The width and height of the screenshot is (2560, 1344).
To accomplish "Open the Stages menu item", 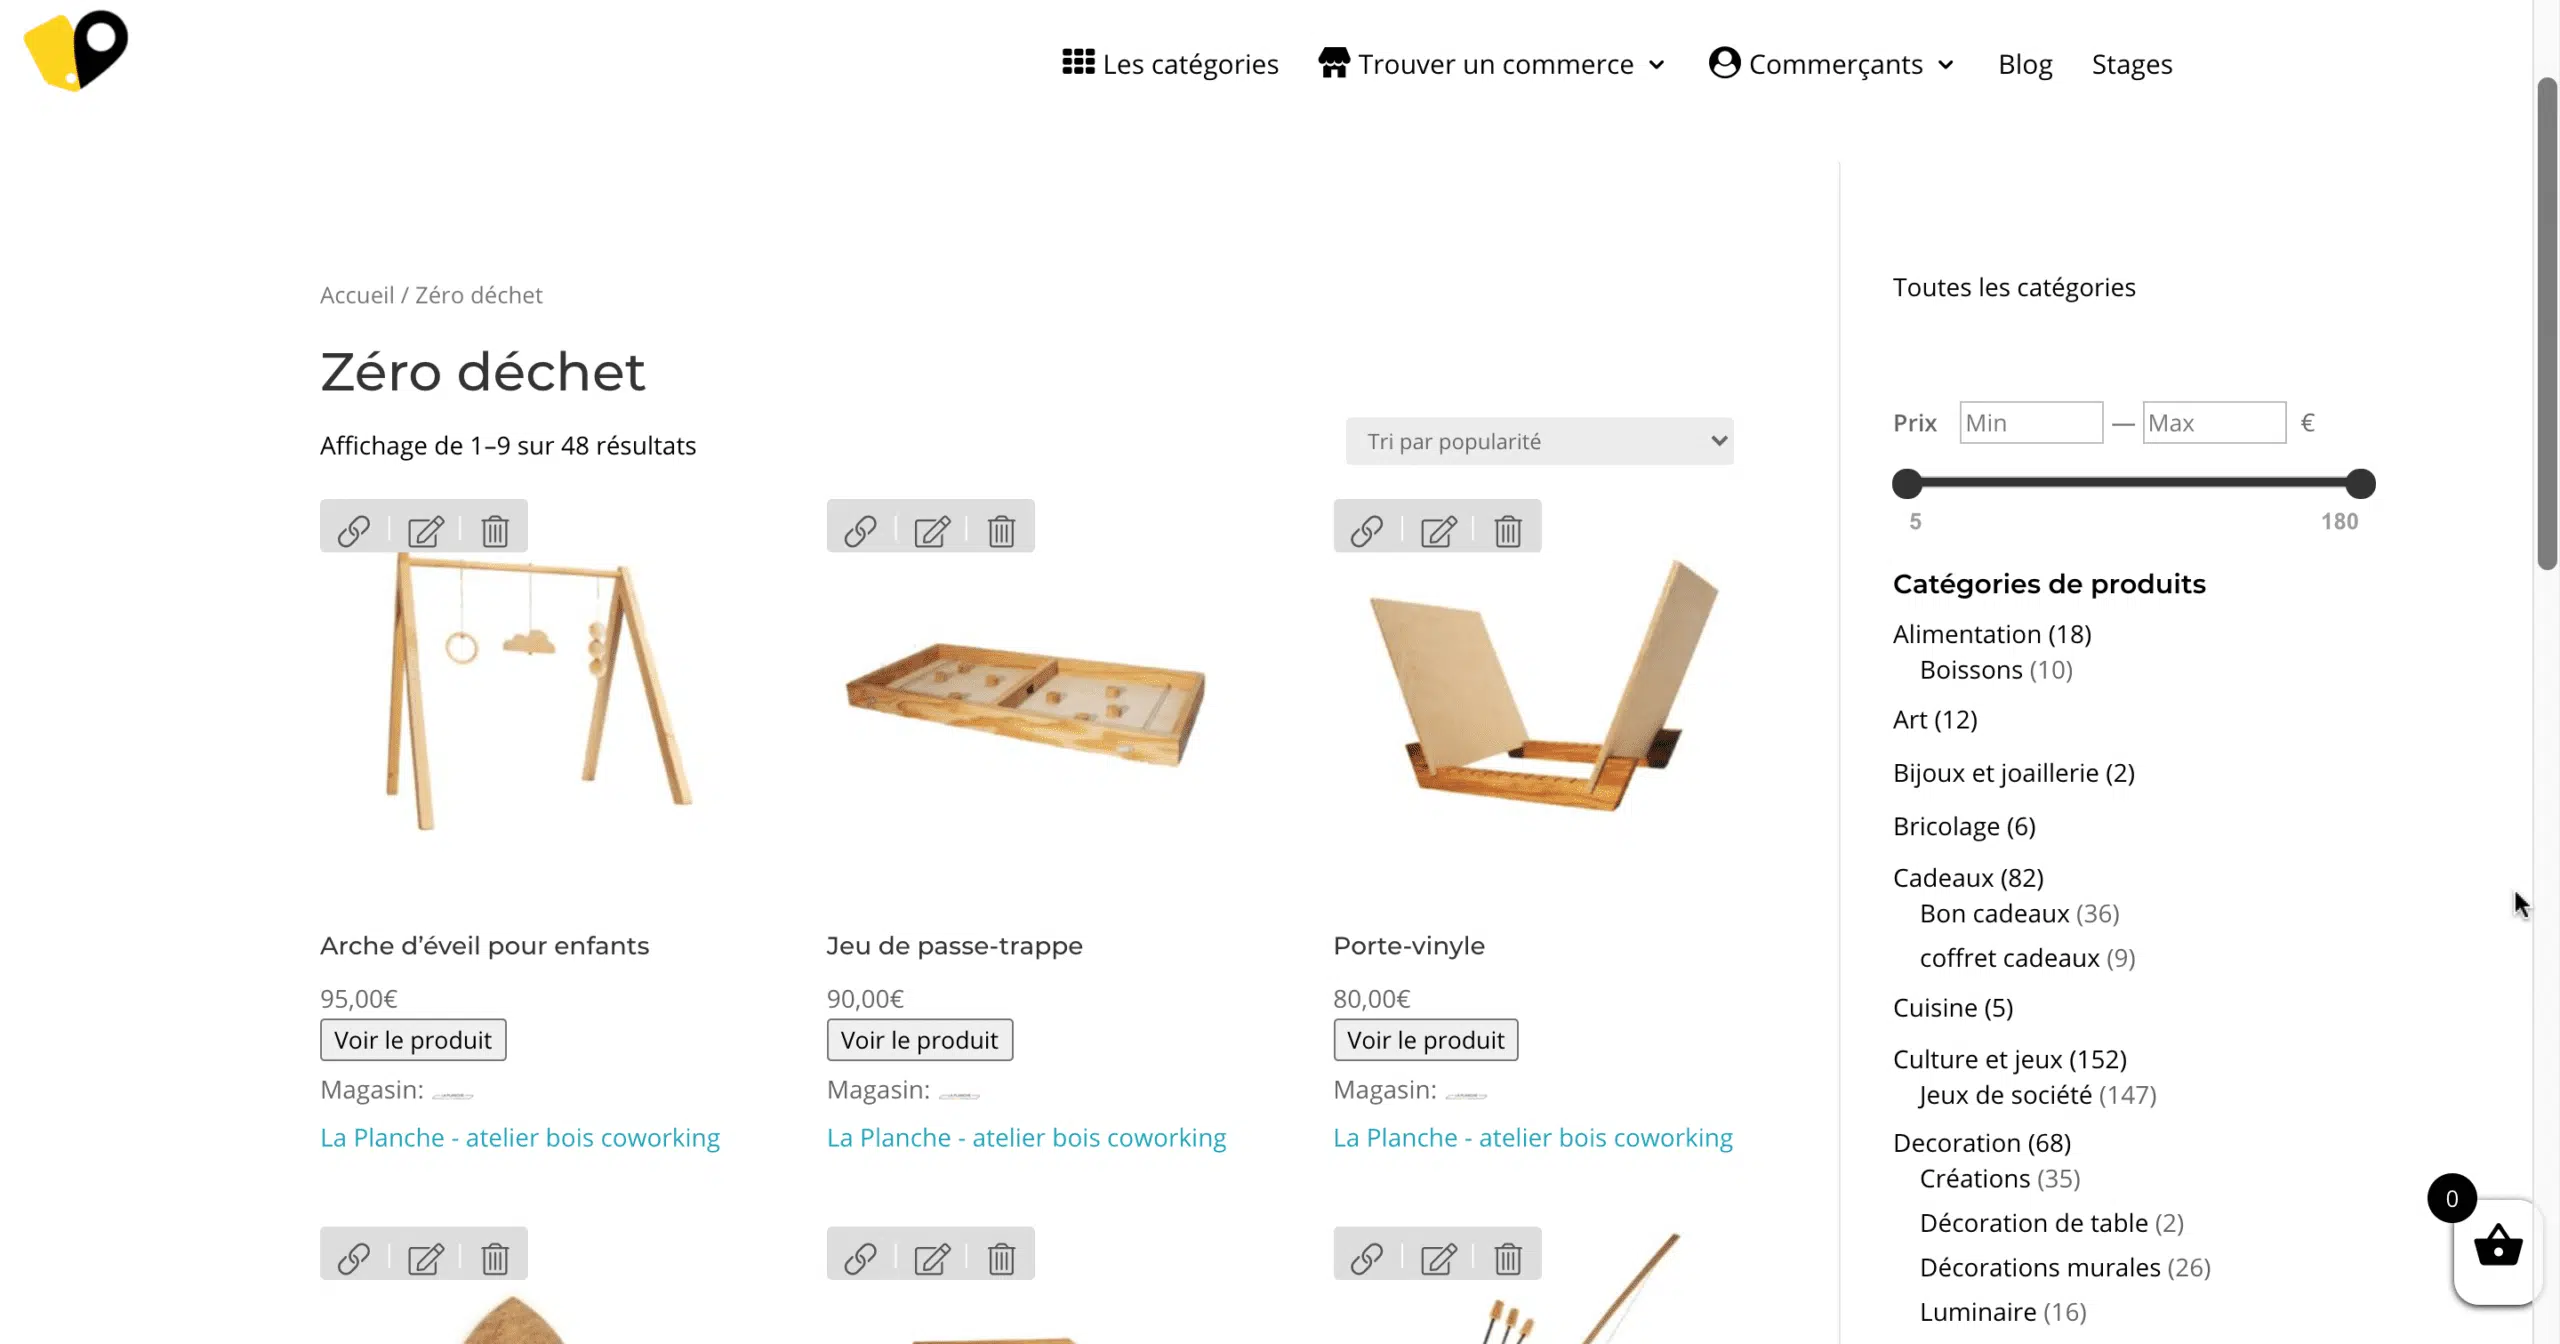I will (2132, 64).
